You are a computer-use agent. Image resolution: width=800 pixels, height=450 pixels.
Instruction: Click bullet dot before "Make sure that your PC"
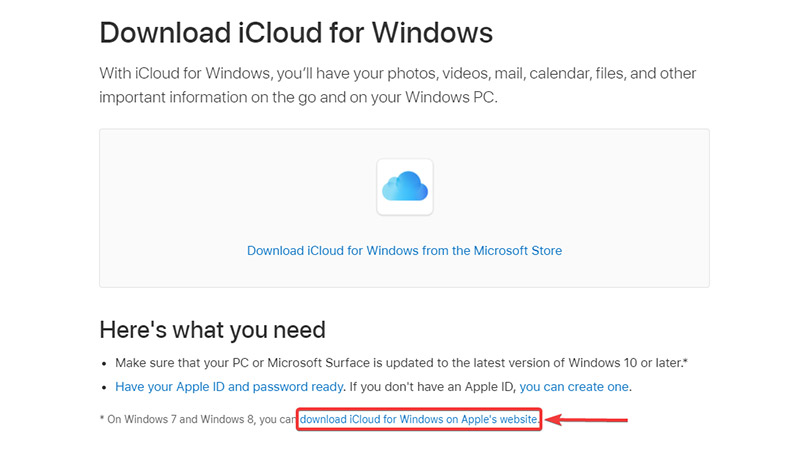tap(104, 364)
